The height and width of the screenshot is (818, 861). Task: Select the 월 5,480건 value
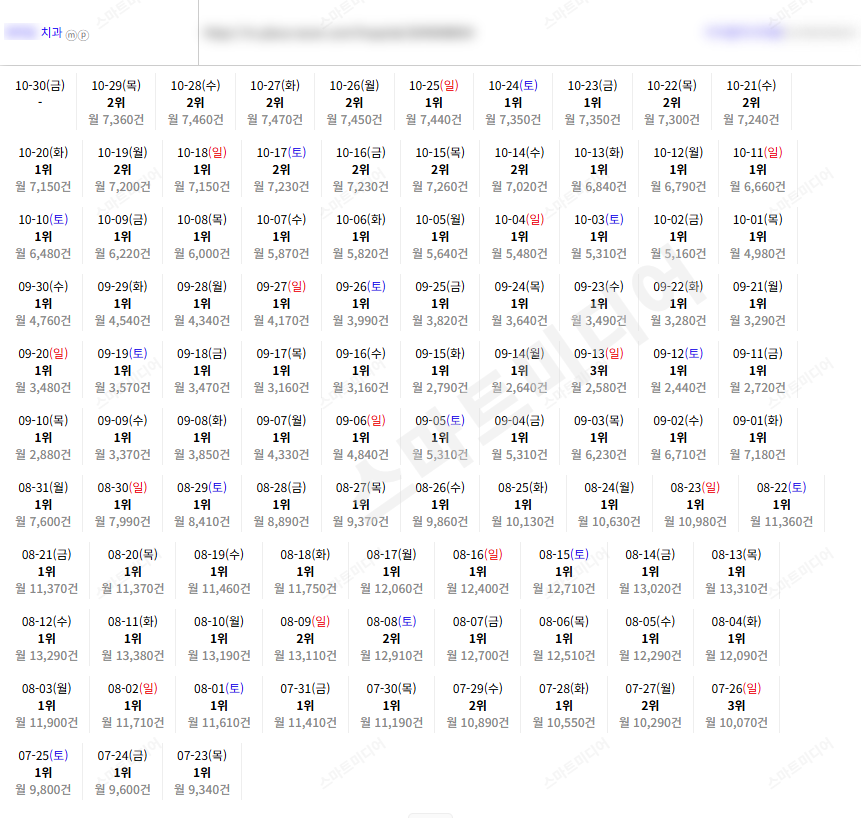pyautogui.click(x=519, y=254)
